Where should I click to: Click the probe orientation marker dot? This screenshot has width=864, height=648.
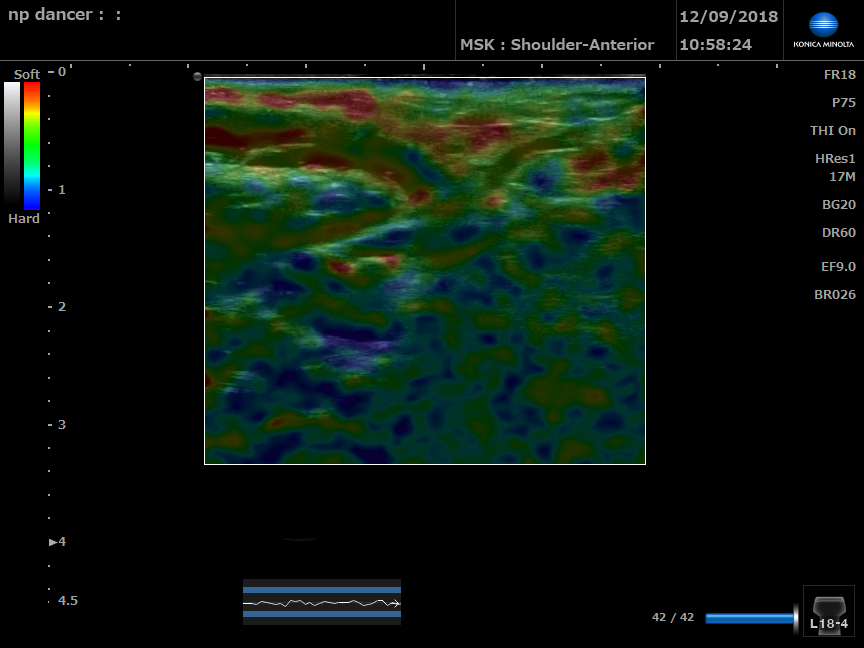197,77
